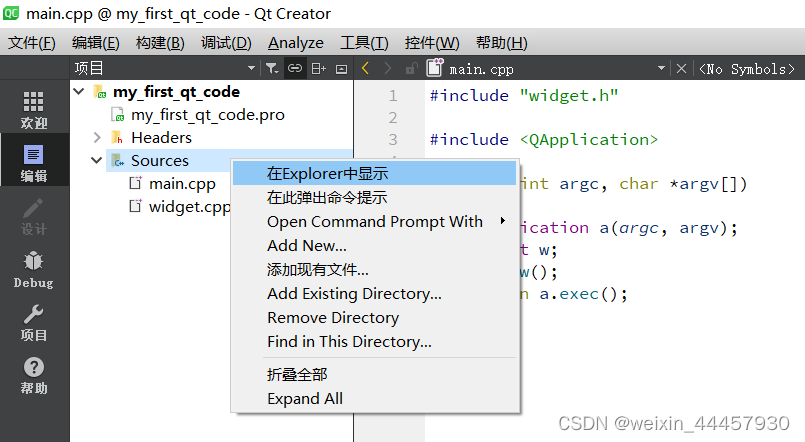This screenshot has height=442, width=805.
Task: Choose 在此弹出命令提示 from context menu
Action: 374,197
